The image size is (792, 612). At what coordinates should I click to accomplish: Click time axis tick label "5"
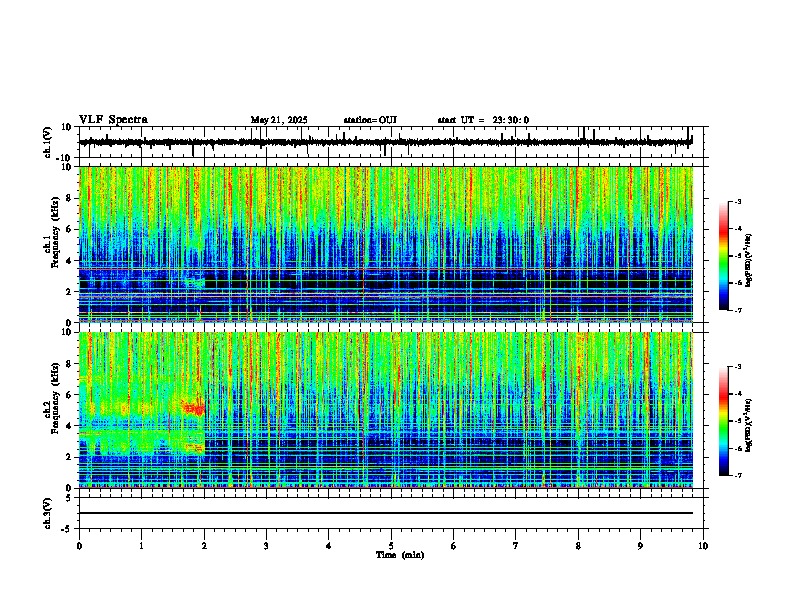[x=391, y=546]
